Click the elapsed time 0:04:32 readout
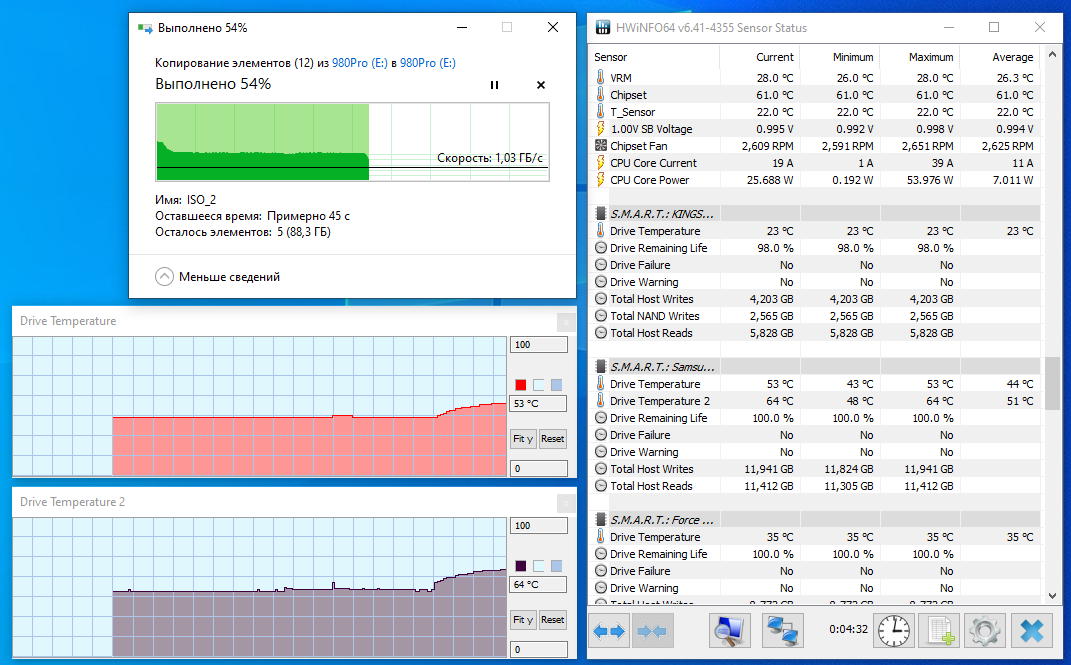This screenshot has height=665, width=1071. 848,629
